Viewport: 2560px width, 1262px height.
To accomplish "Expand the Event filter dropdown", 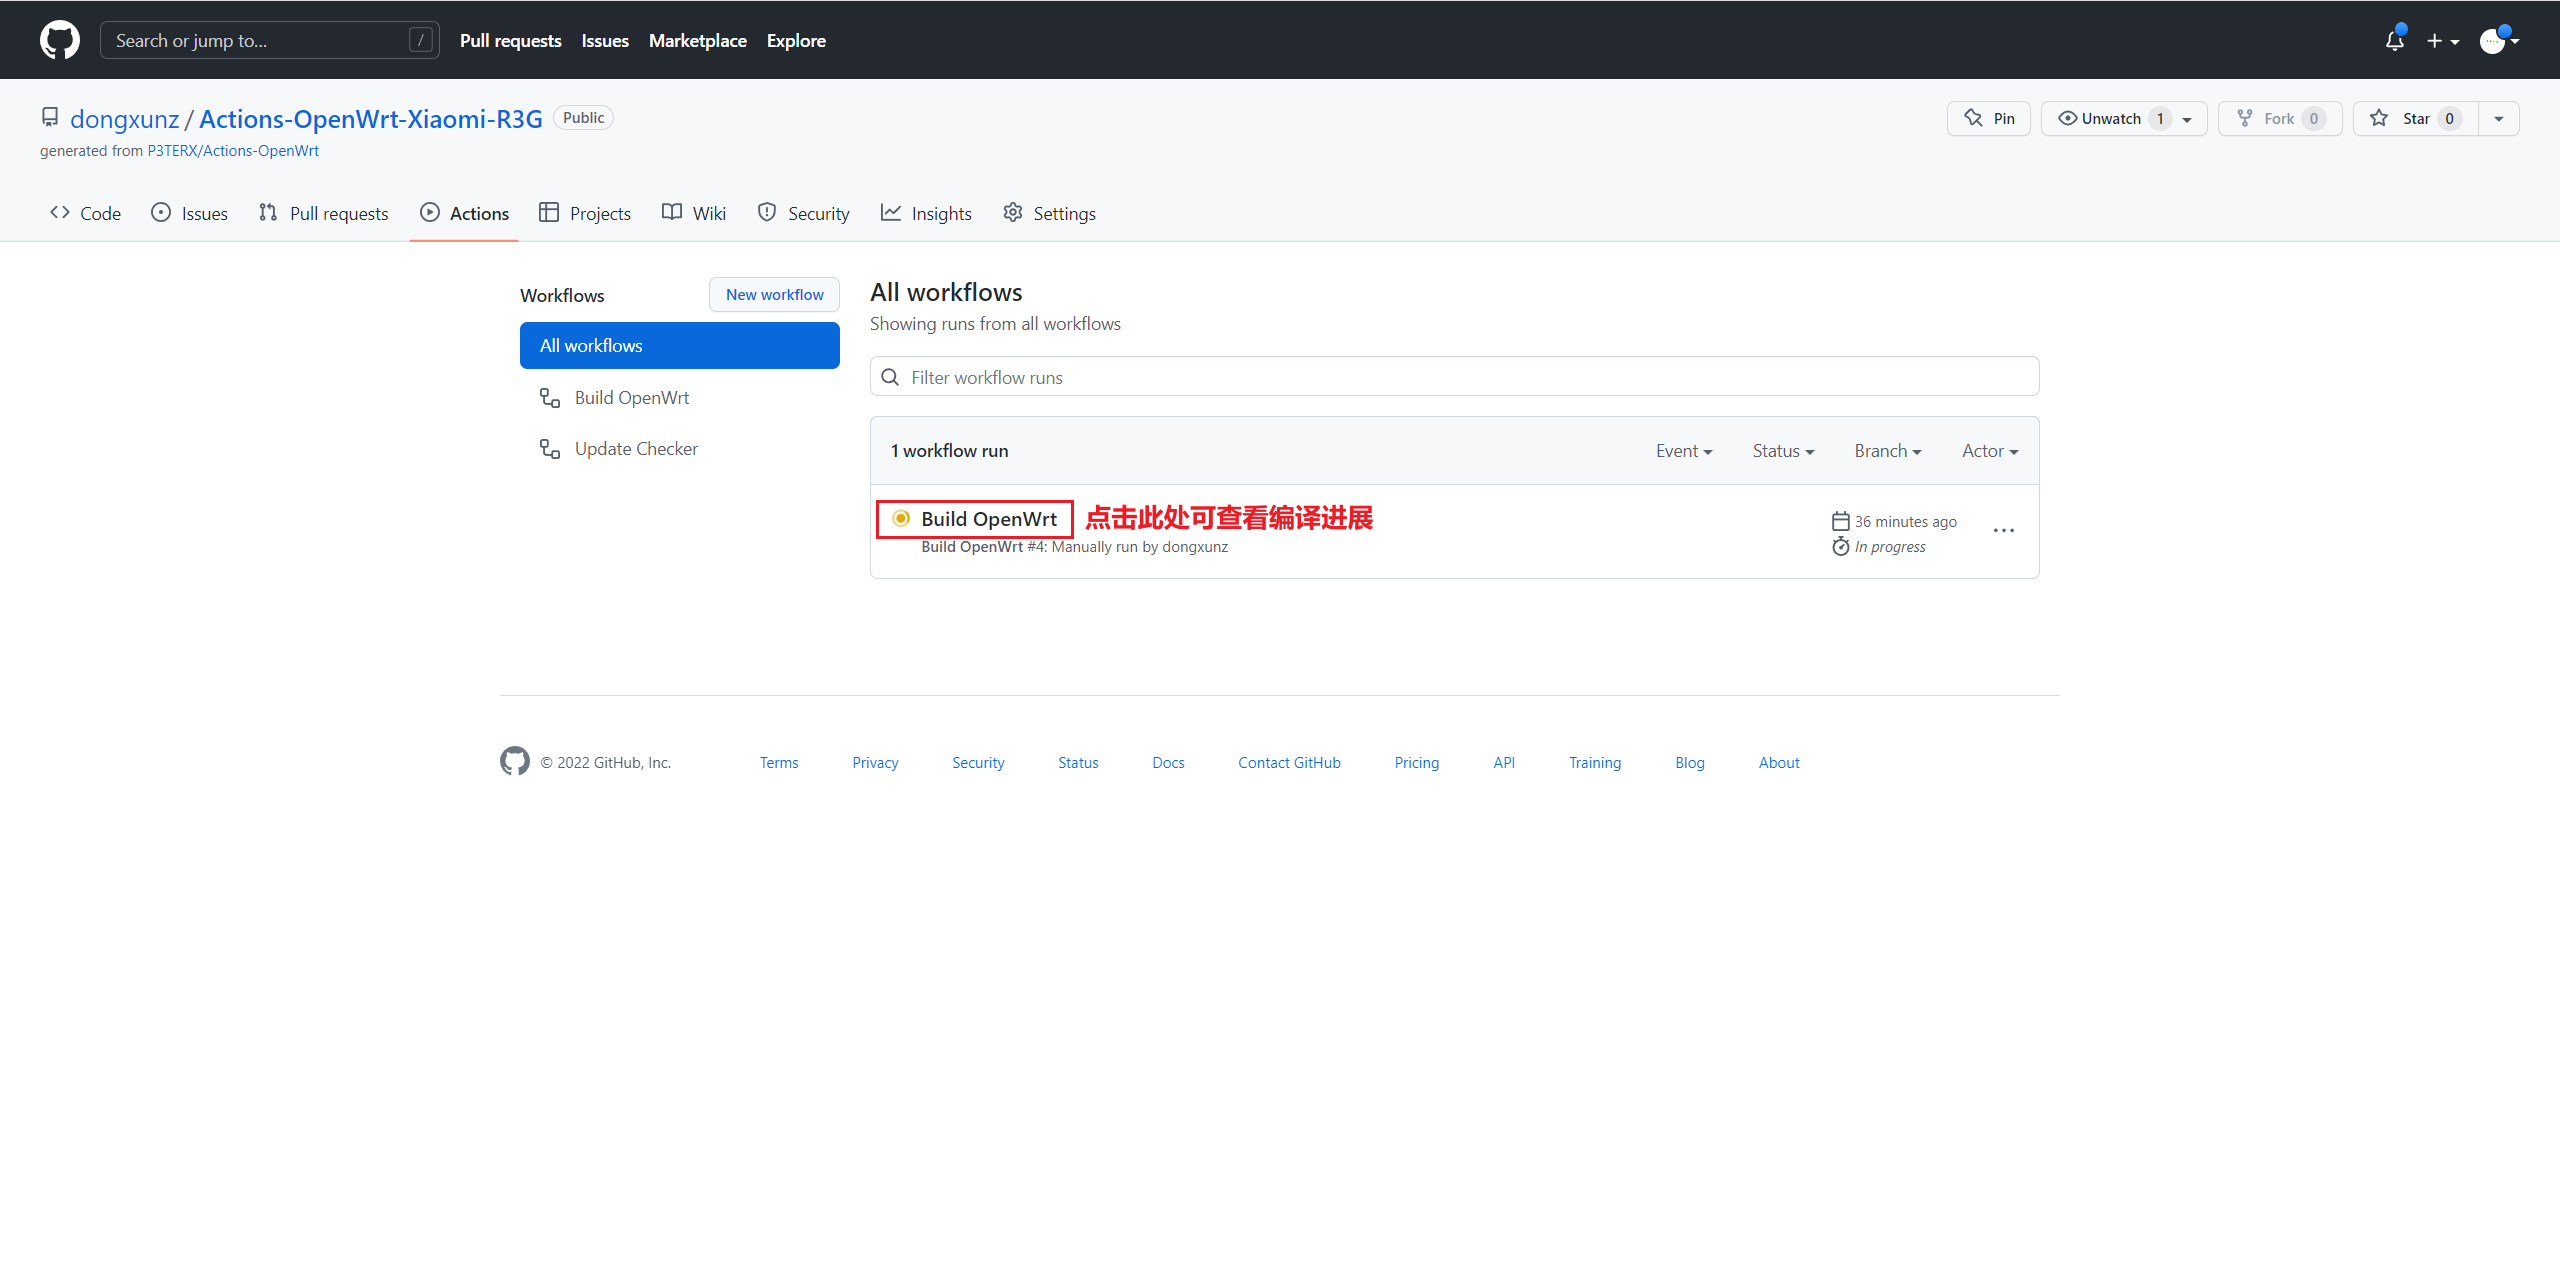I will (1684, 451).
